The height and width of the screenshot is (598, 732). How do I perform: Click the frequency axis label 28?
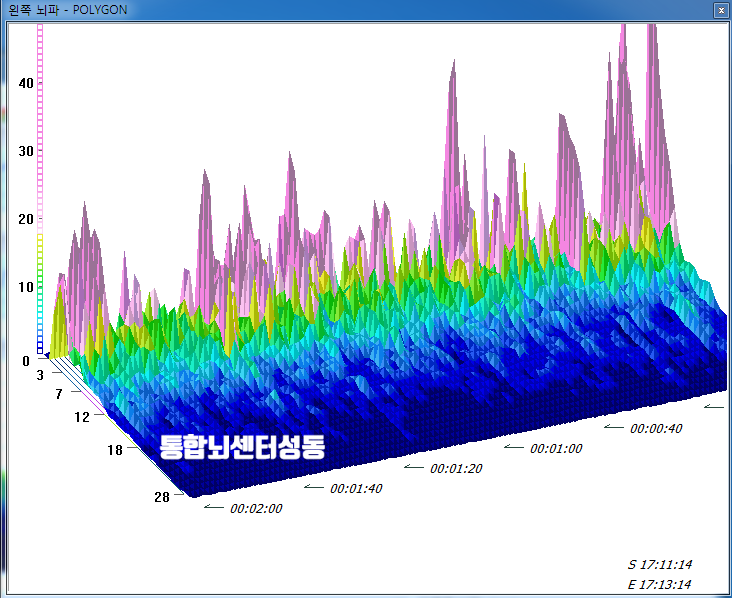point(161,497)
